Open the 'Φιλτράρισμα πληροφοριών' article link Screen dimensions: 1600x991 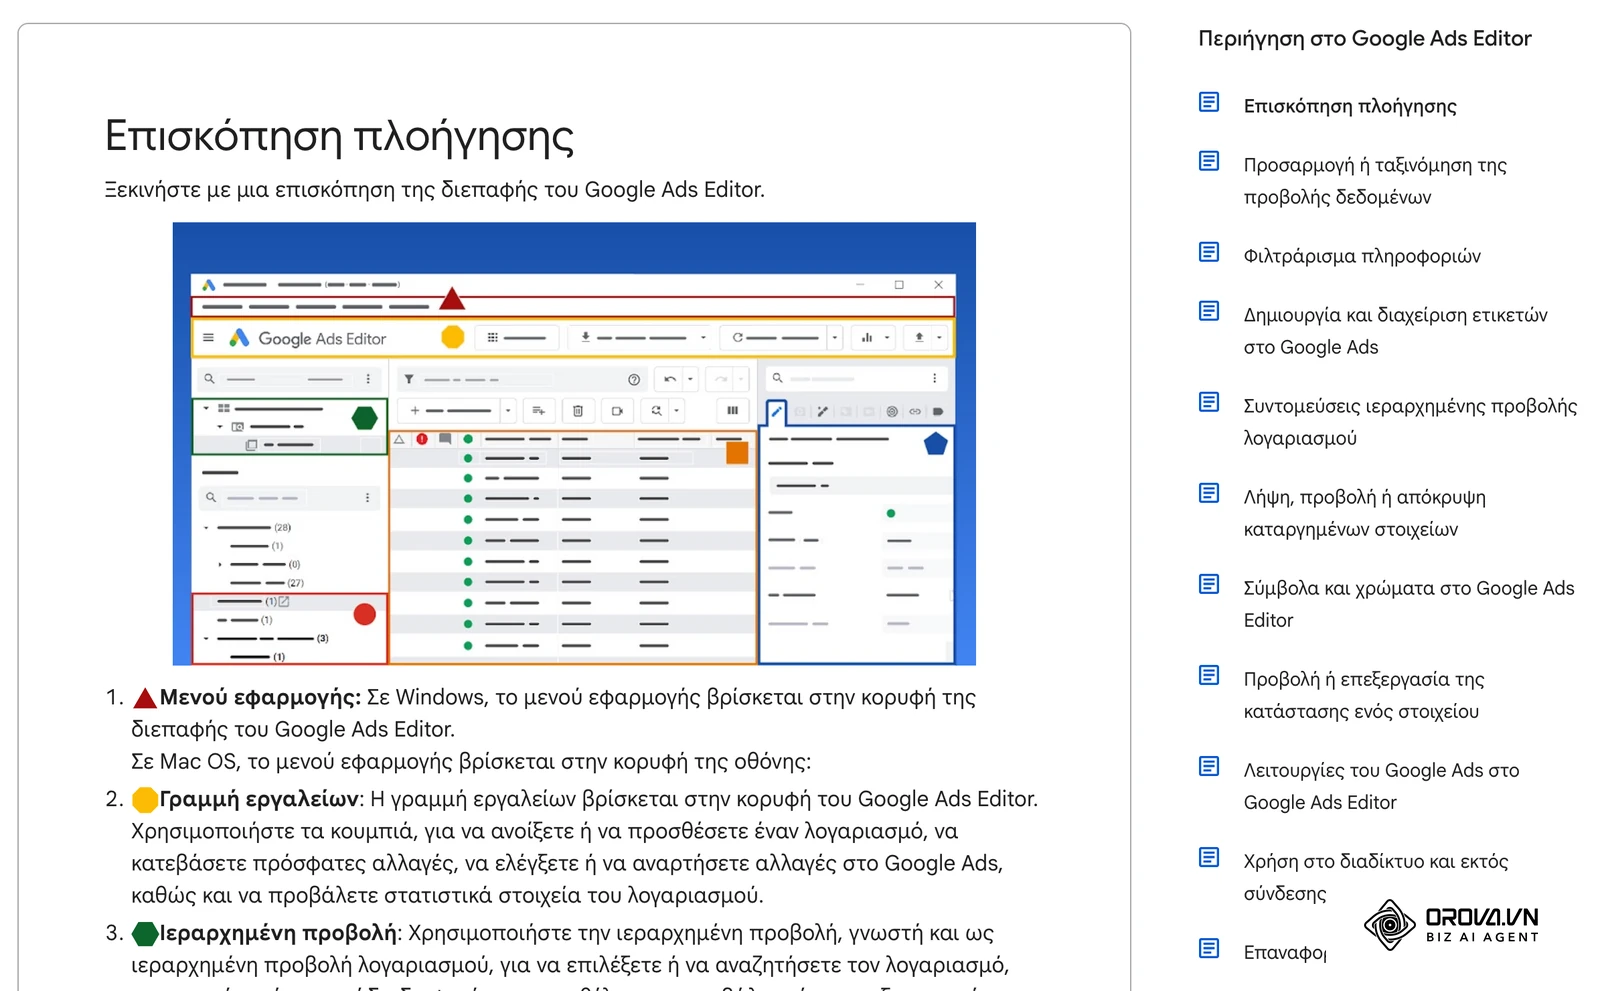point(1362,256)
